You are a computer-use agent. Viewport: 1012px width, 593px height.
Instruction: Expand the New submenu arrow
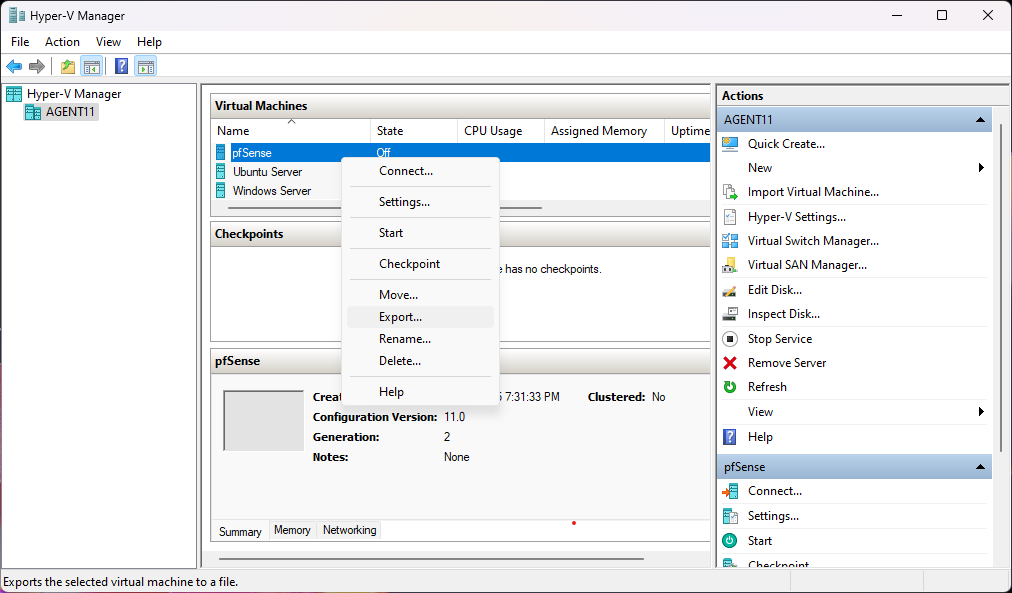[x=981, y=168]
